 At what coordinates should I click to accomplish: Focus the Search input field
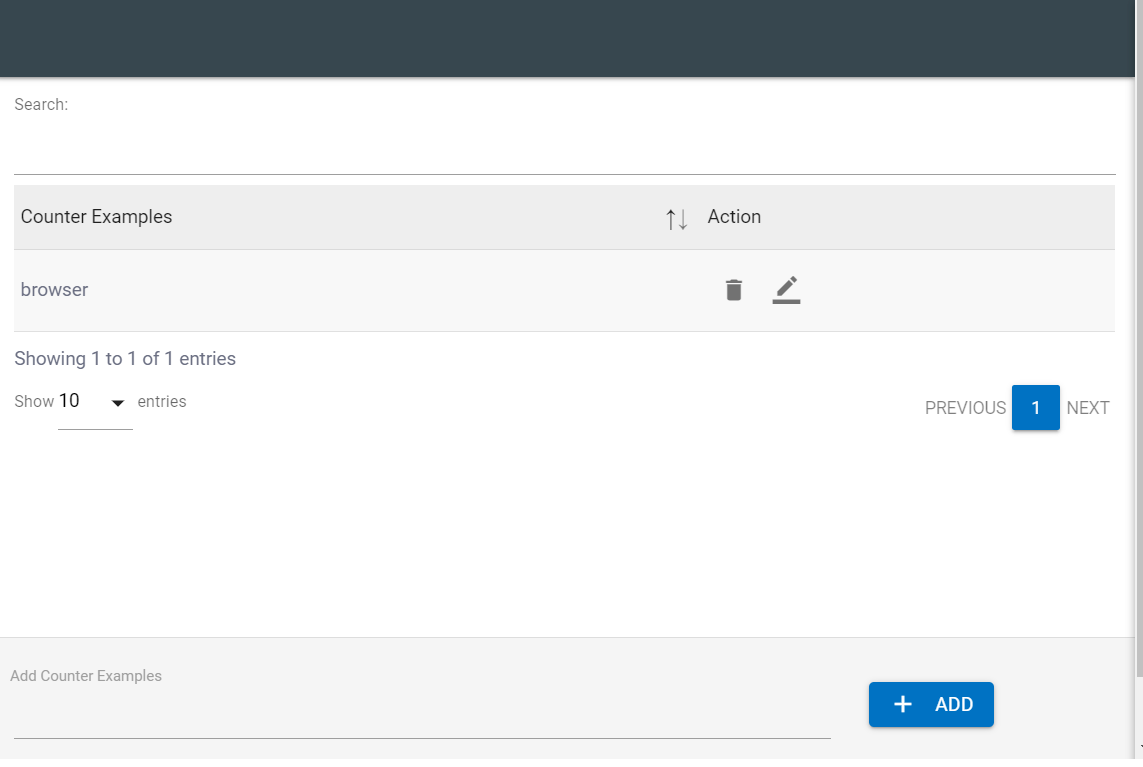[564, 152]
